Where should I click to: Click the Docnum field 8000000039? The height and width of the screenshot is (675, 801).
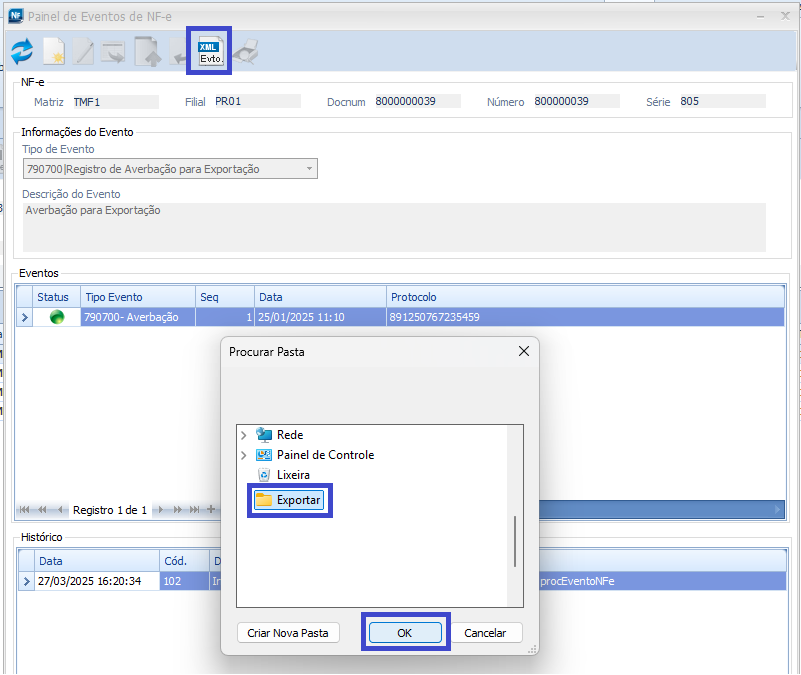pyautogui.click(x=417, y=101)
